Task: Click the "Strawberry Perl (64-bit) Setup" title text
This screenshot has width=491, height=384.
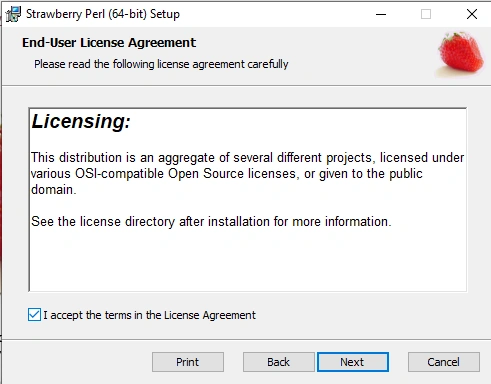Action: [x=103, y=14]
